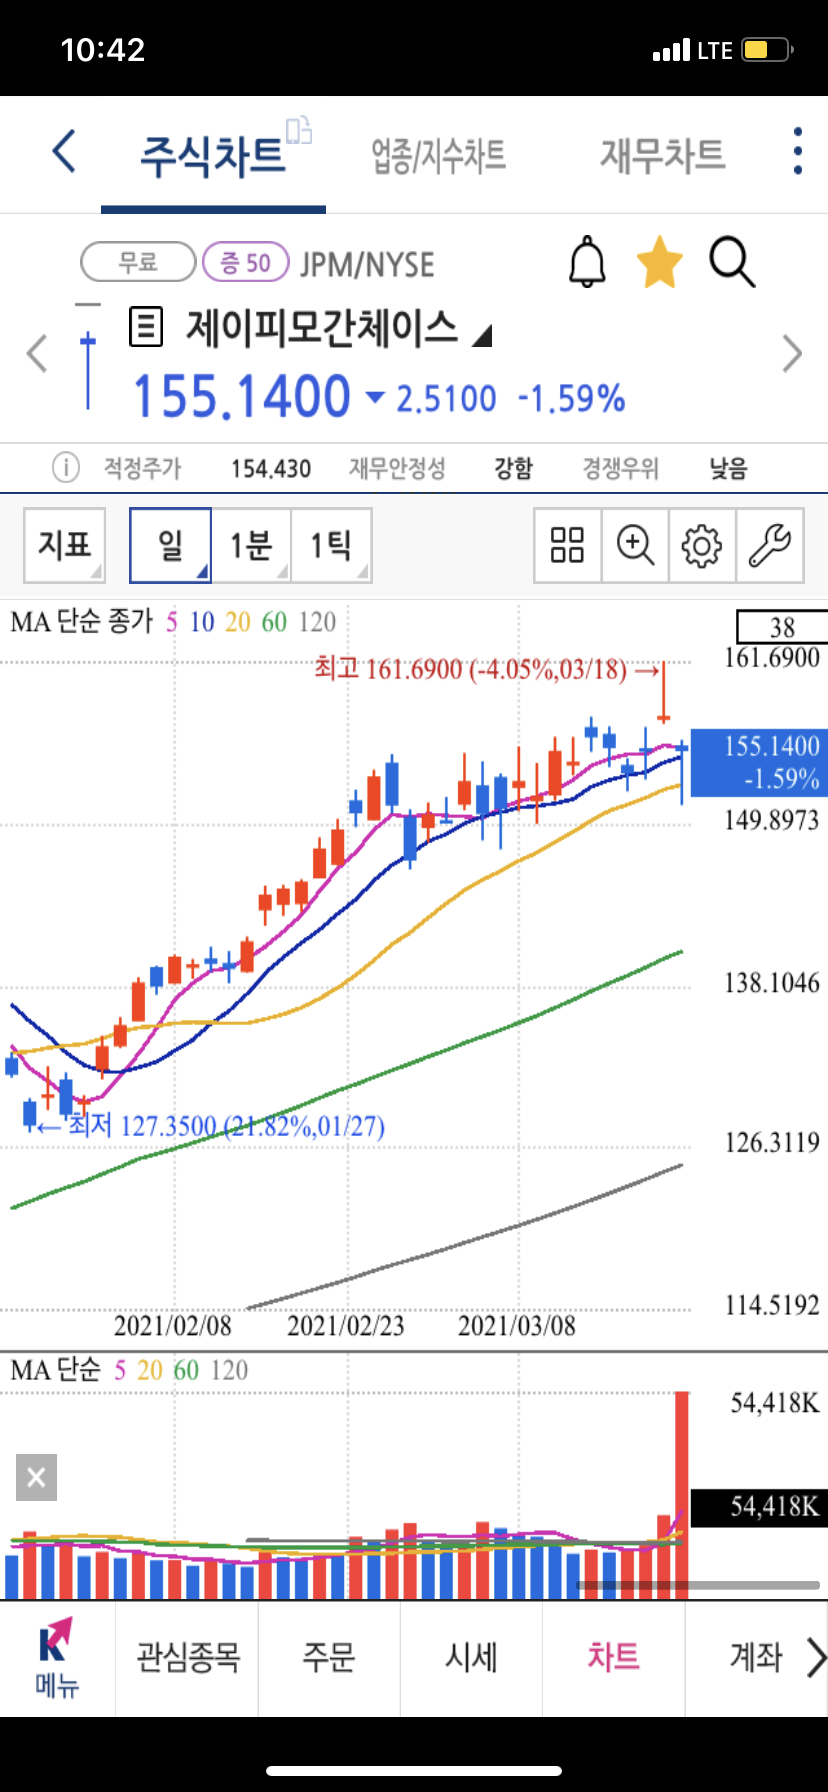Screen dimensions: 828x1792
Task: Grab the horizontal chart scrollbar
Action: click(698, 1585)
